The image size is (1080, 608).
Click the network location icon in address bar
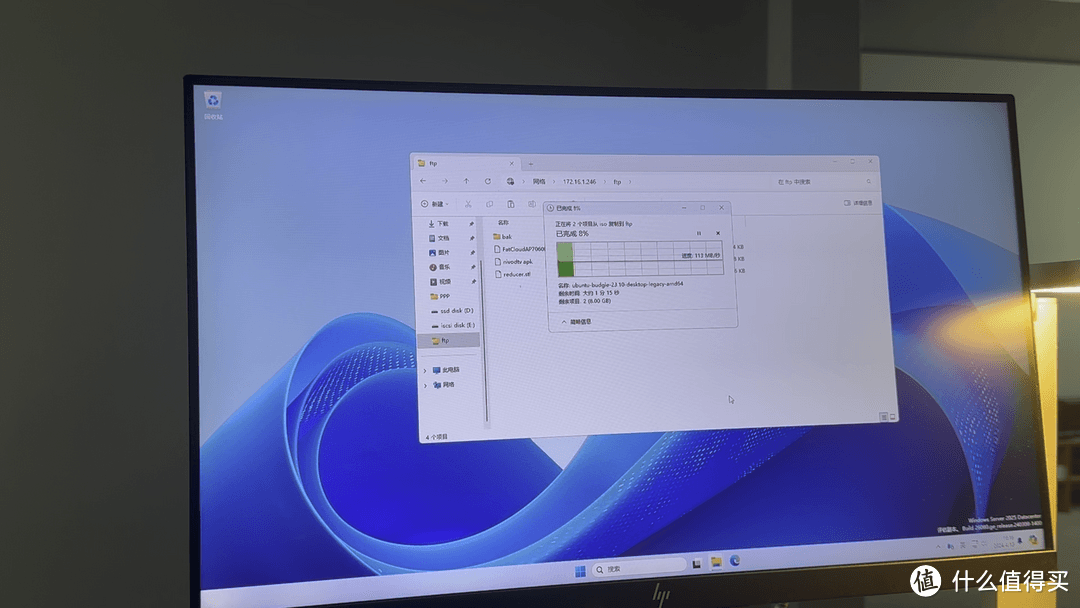[x=510, y=182]
